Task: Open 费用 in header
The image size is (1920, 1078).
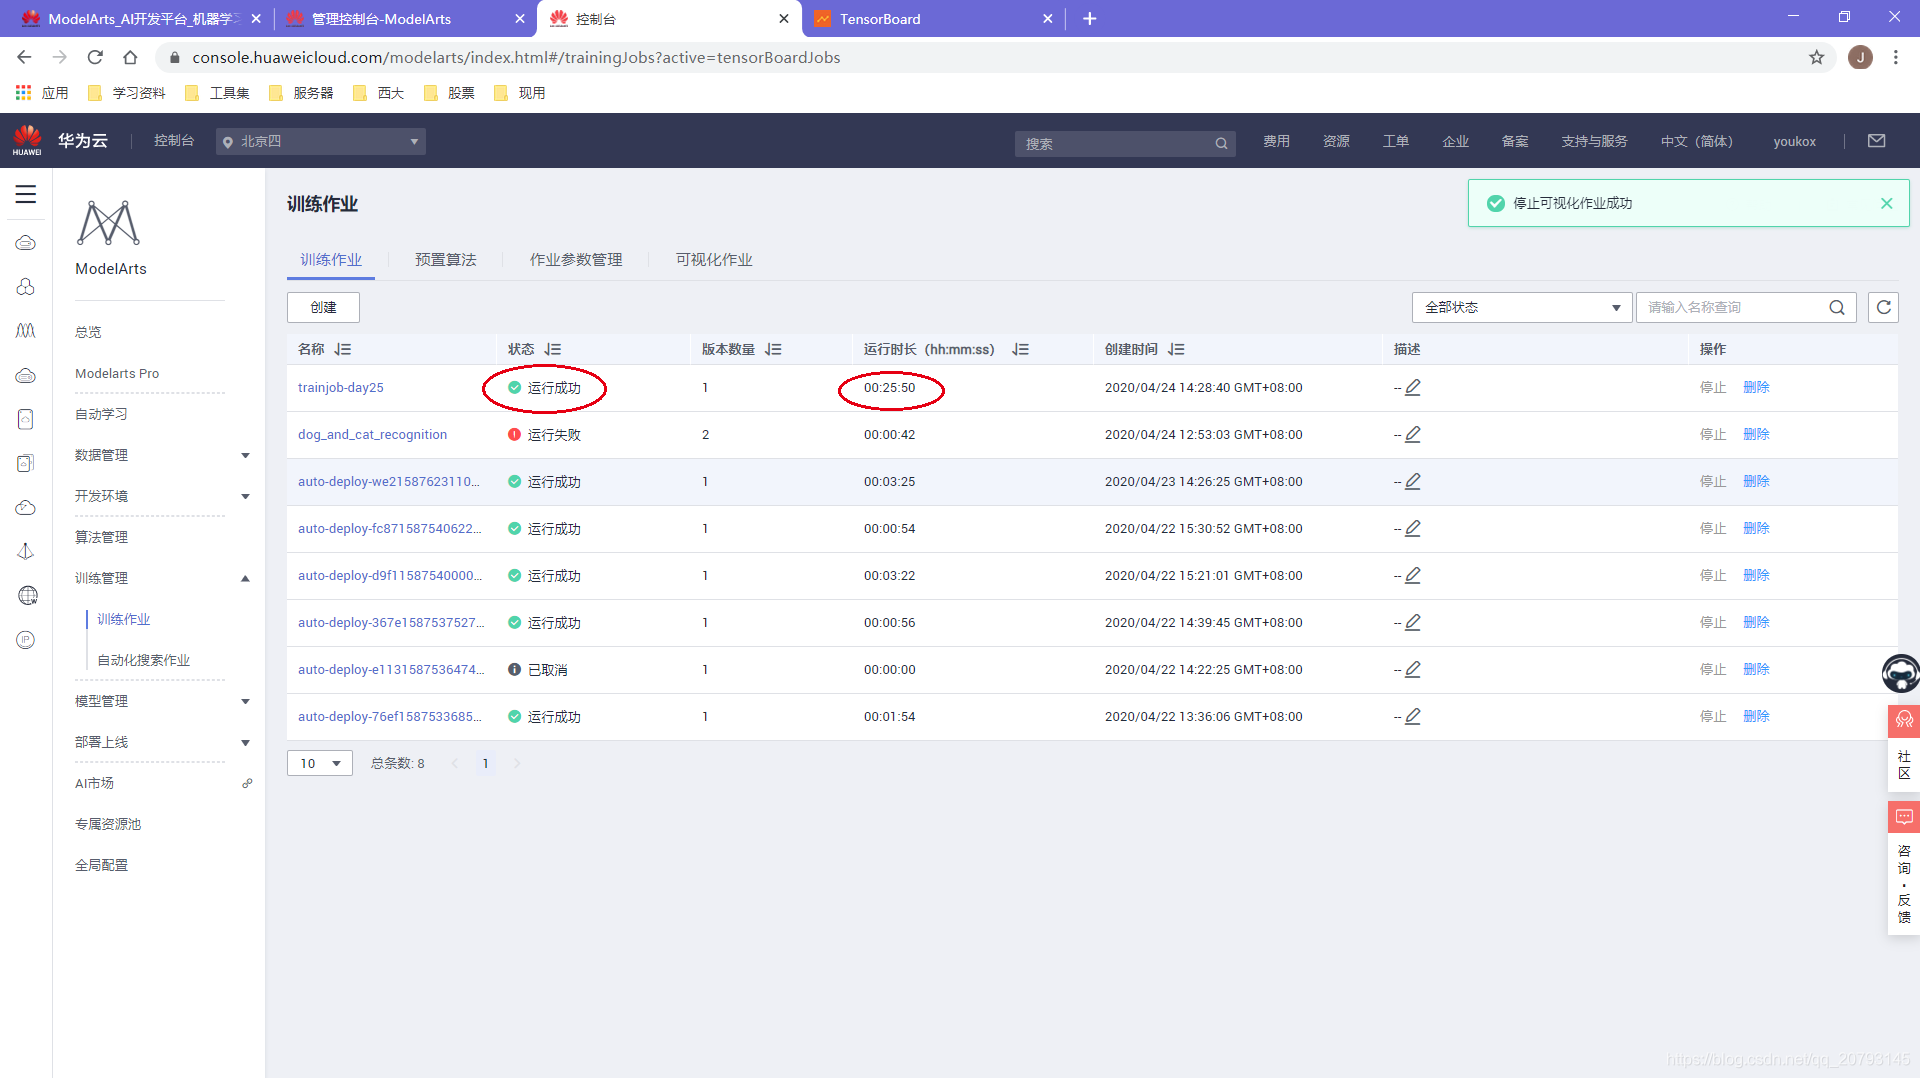Action: click(x=1276, y=141)
